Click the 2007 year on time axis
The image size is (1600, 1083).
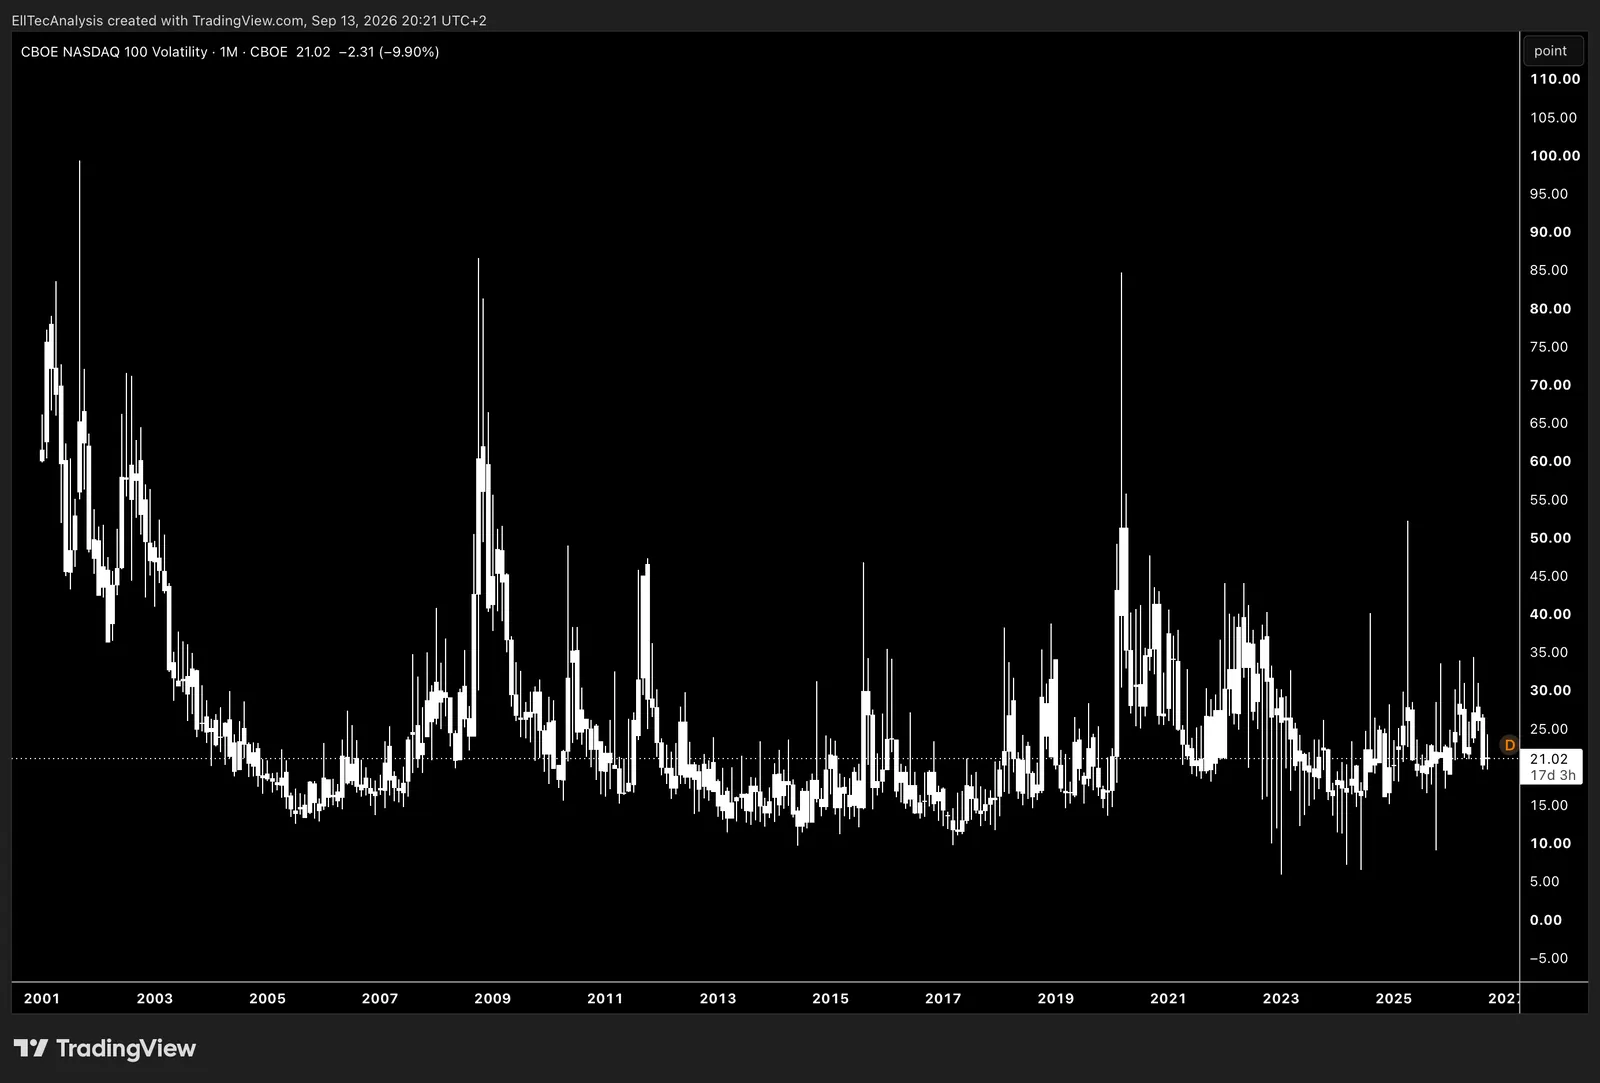(x=380, y=998)
